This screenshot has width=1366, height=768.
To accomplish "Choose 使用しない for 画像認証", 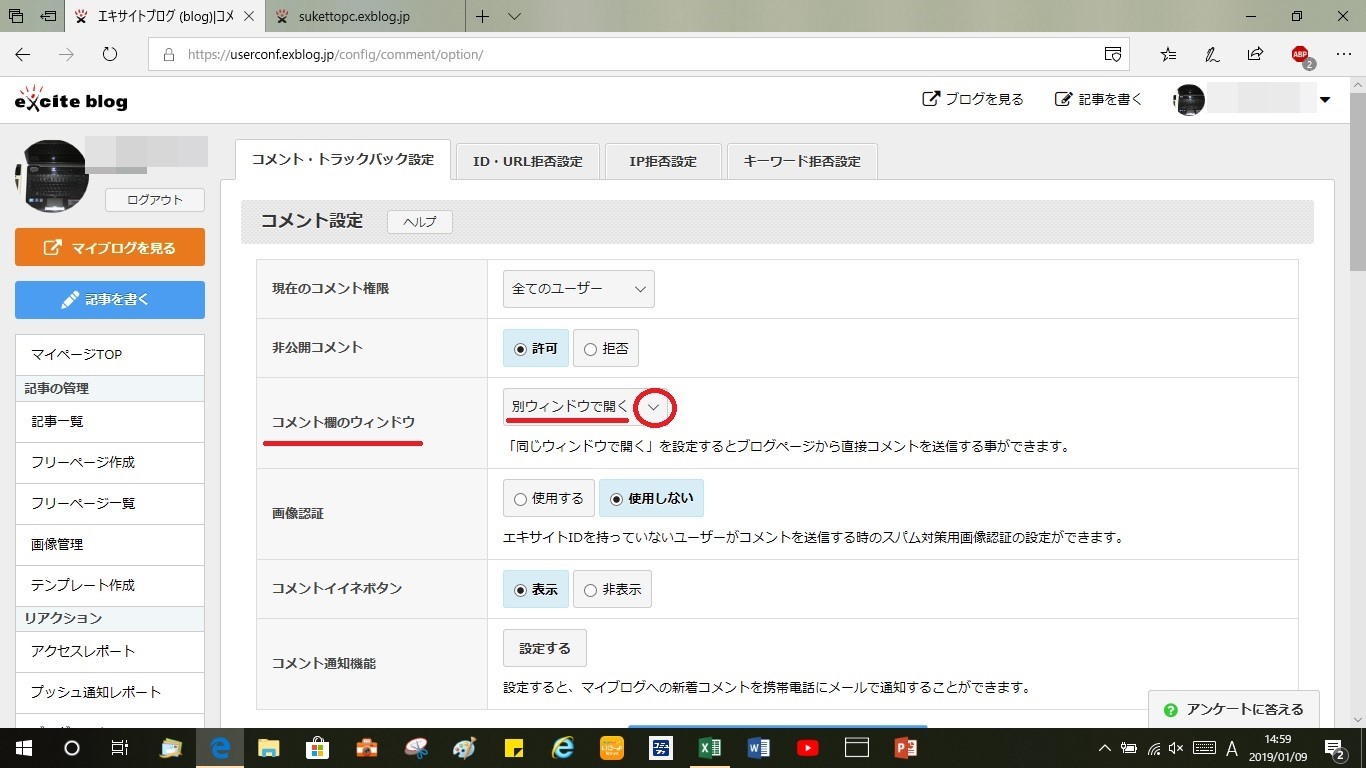I will coord(651,498).
